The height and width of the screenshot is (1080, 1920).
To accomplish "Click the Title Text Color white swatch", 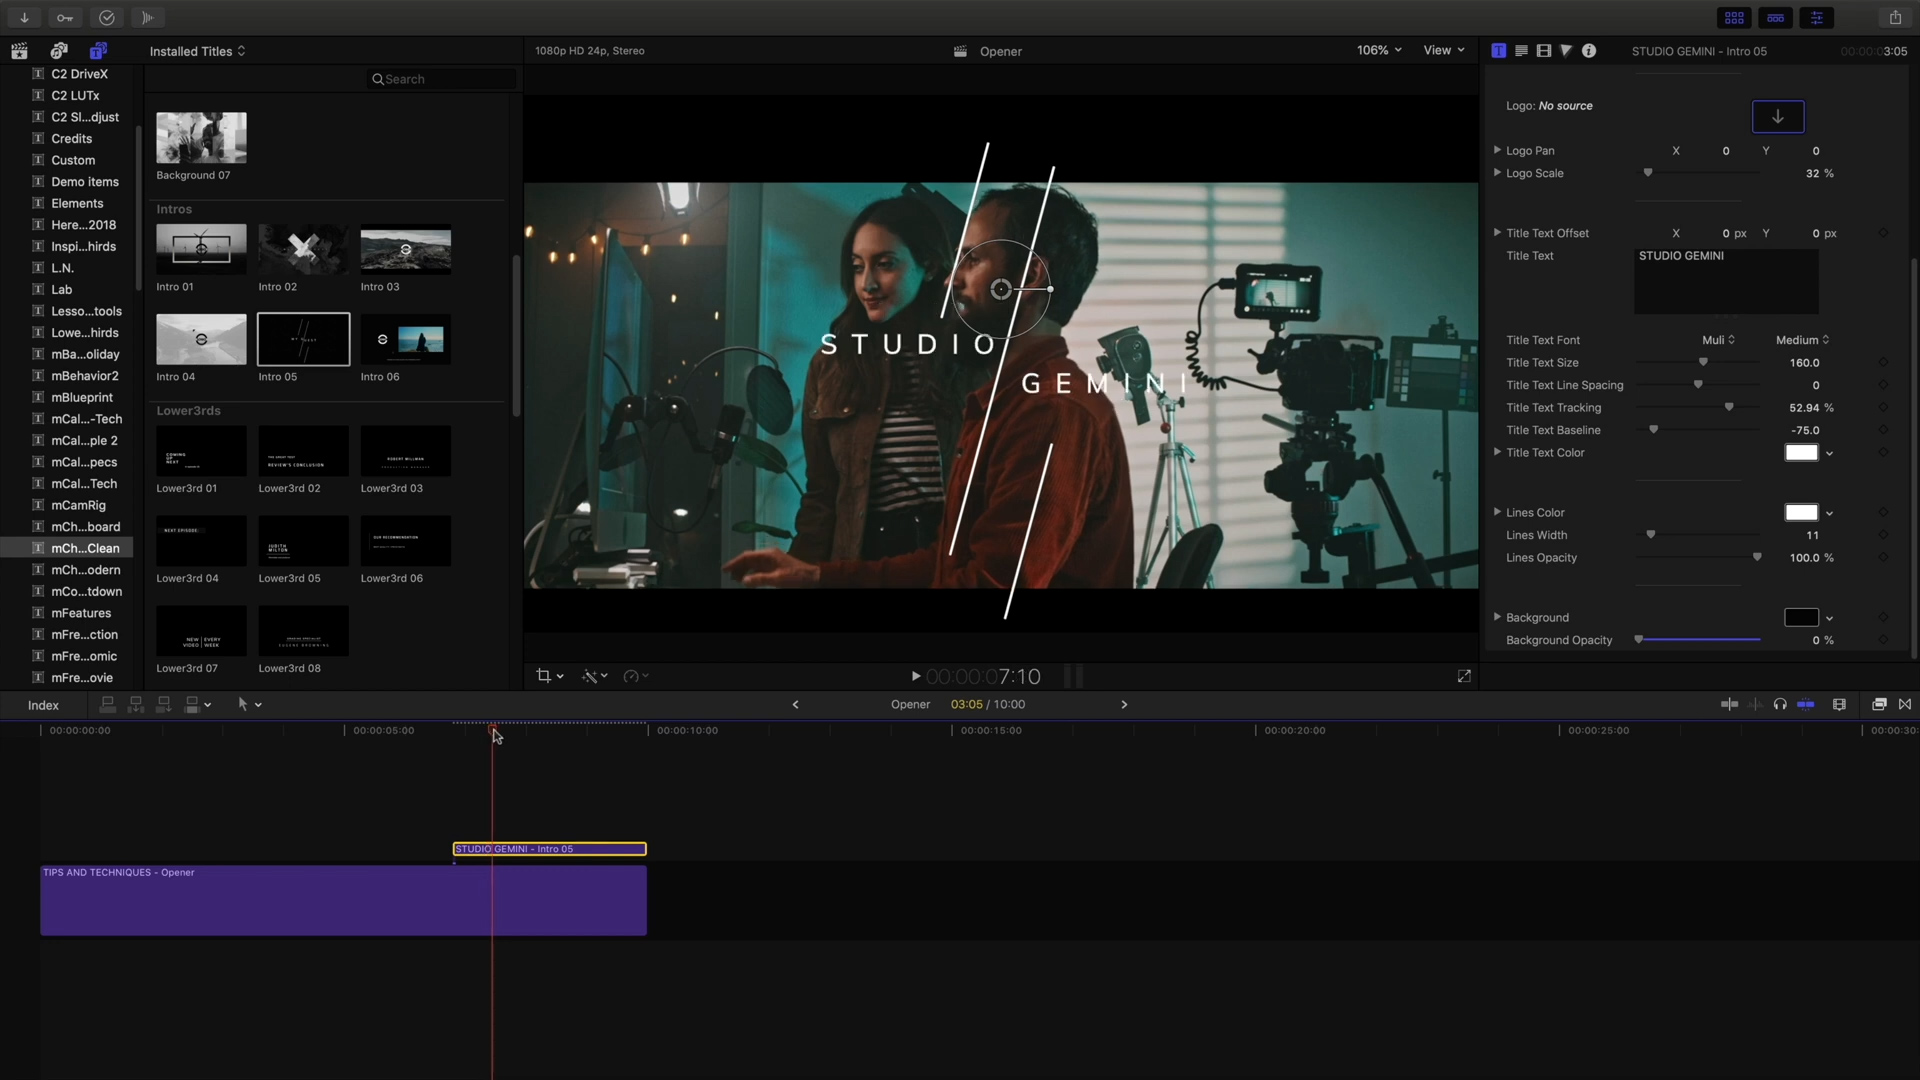I will tap(1801, 453).
